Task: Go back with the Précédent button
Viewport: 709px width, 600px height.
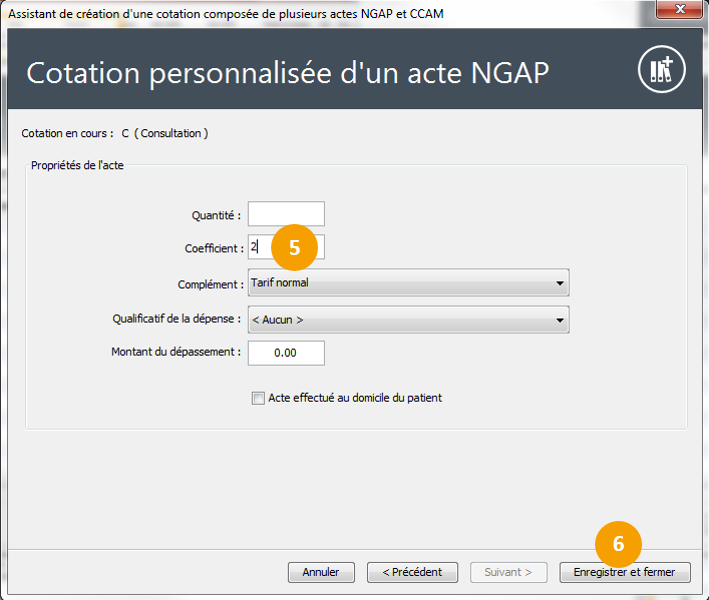Action: (x=412, y=573)
